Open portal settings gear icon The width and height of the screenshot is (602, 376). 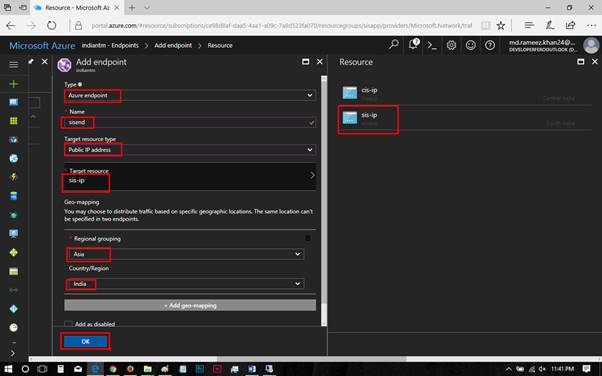coord(451,45)
